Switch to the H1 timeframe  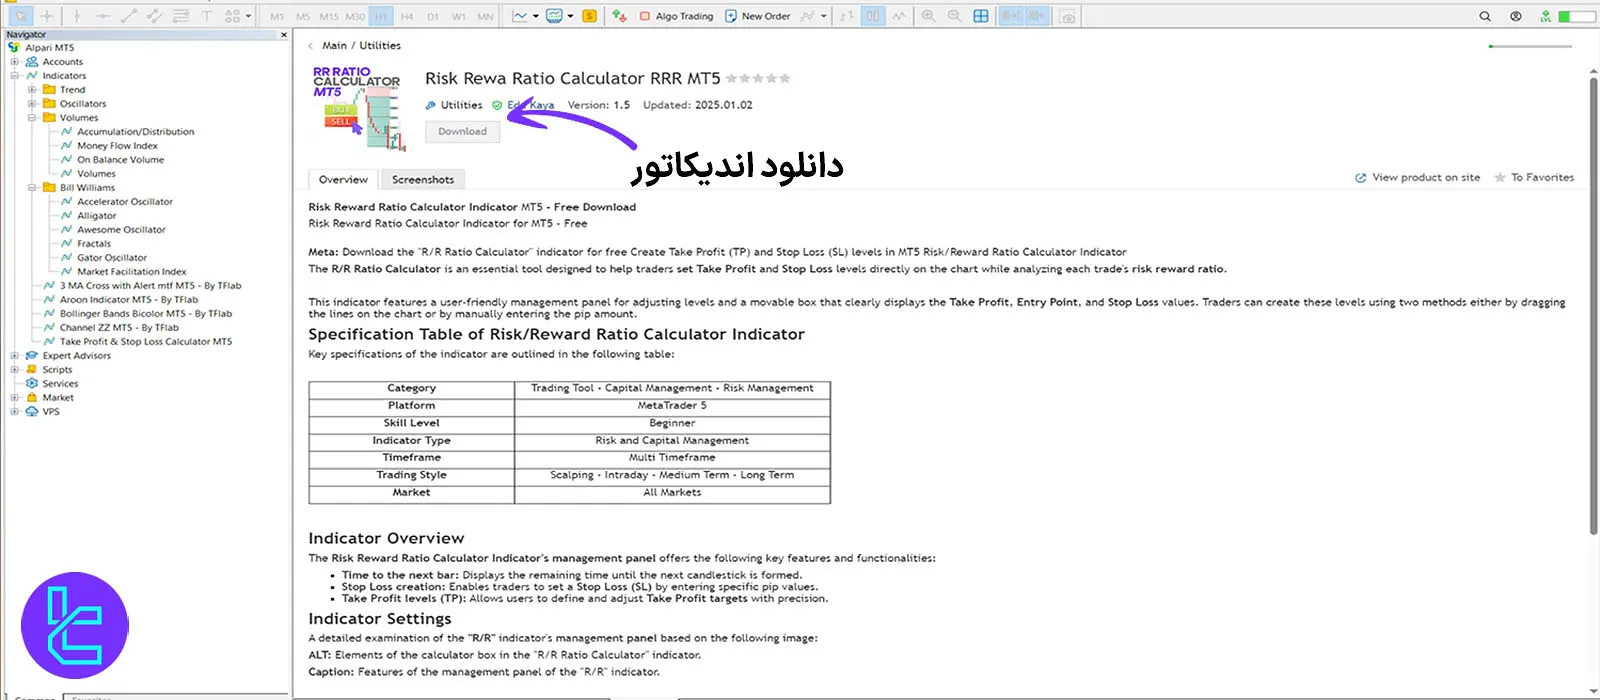coord(382,16)
